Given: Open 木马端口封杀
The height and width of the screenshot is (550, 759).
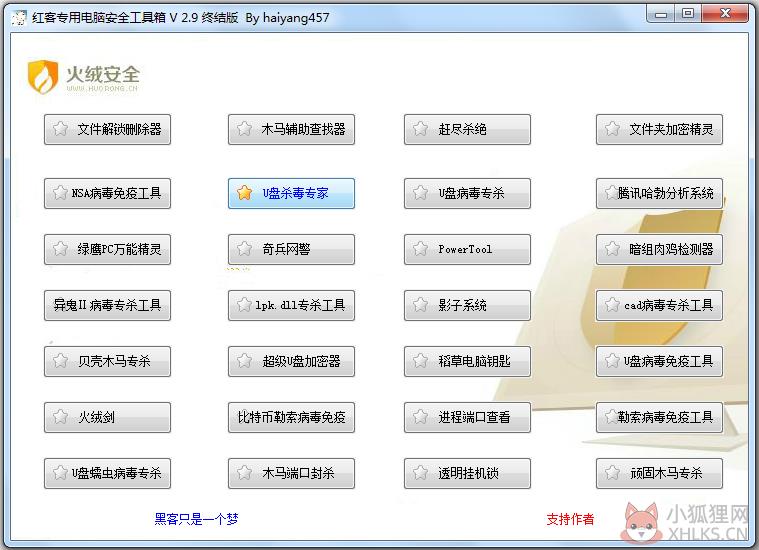Looking at the screenshot, I should point(291,474).
